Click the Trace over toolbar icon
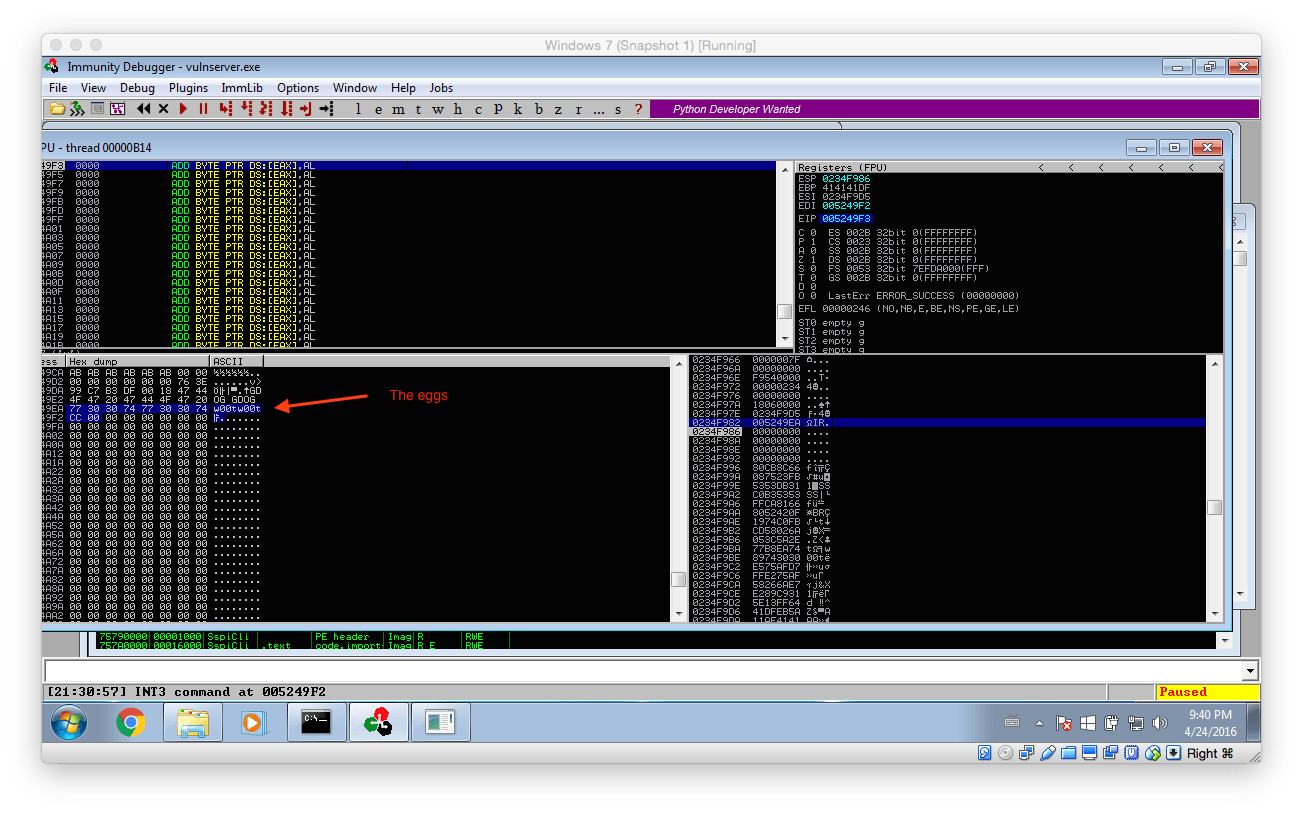The width and height of the screenshot is (1303, 813). 286,109
